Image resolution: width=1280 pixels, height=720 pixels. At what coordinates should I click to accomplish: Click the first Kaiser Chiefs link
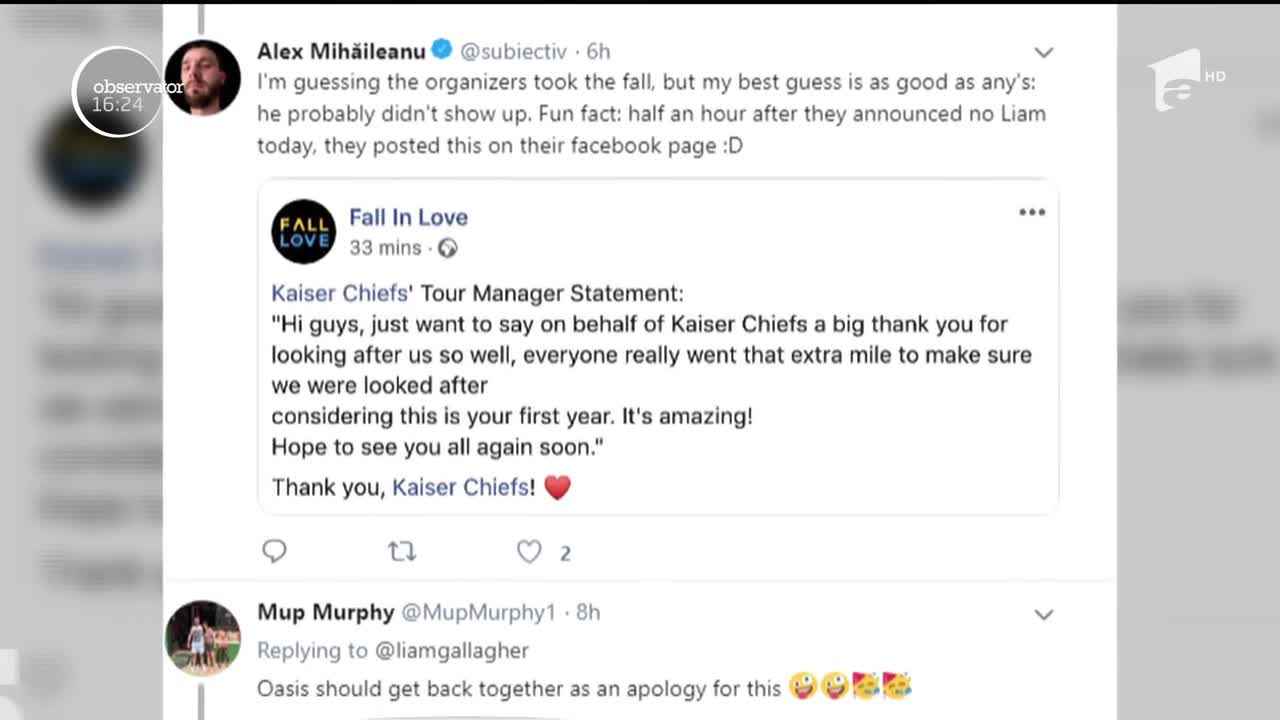coord(339,293)
